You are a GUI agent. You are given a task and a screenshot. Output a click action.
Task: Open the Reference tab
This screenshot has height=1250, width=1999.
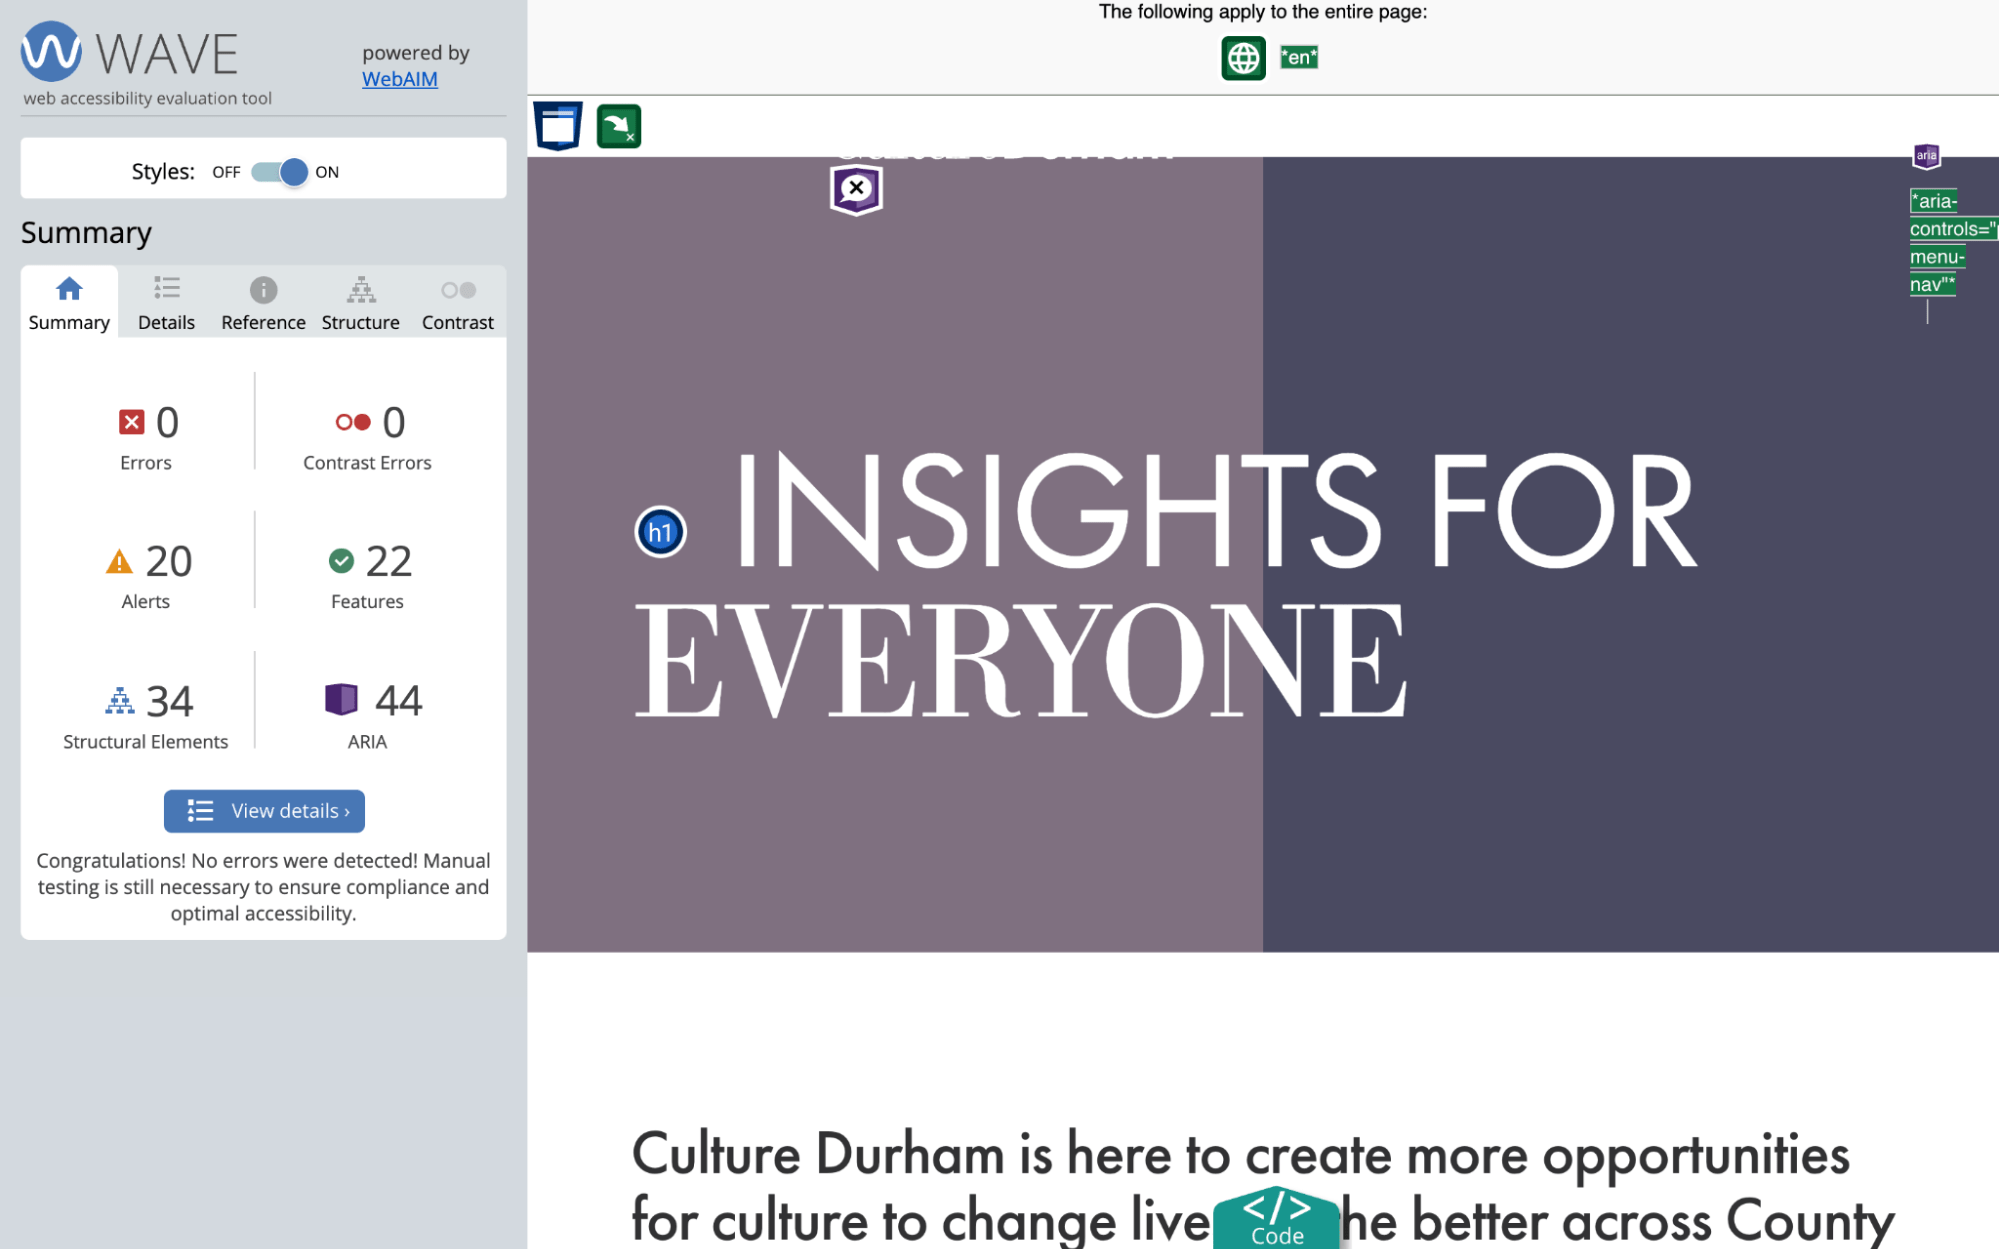click(x=263, y=303)
